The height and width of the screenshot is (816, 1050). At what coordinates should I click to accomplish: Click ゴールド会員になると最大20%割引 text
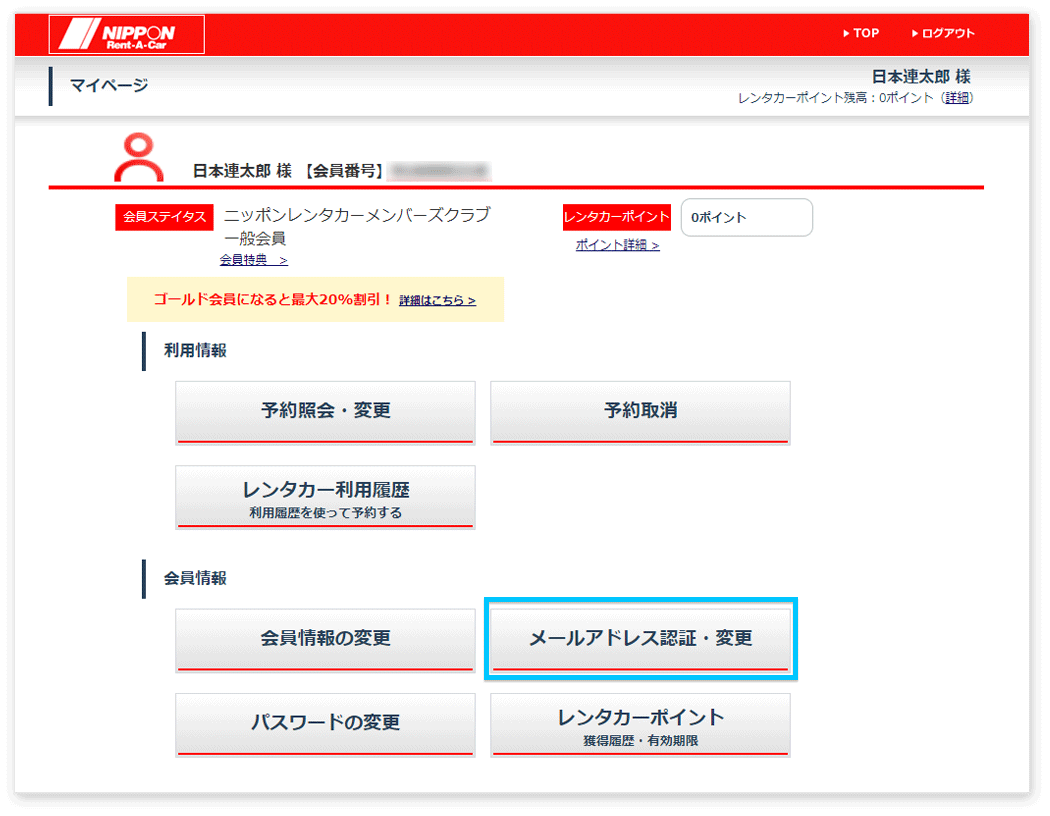tap(273, 299)
